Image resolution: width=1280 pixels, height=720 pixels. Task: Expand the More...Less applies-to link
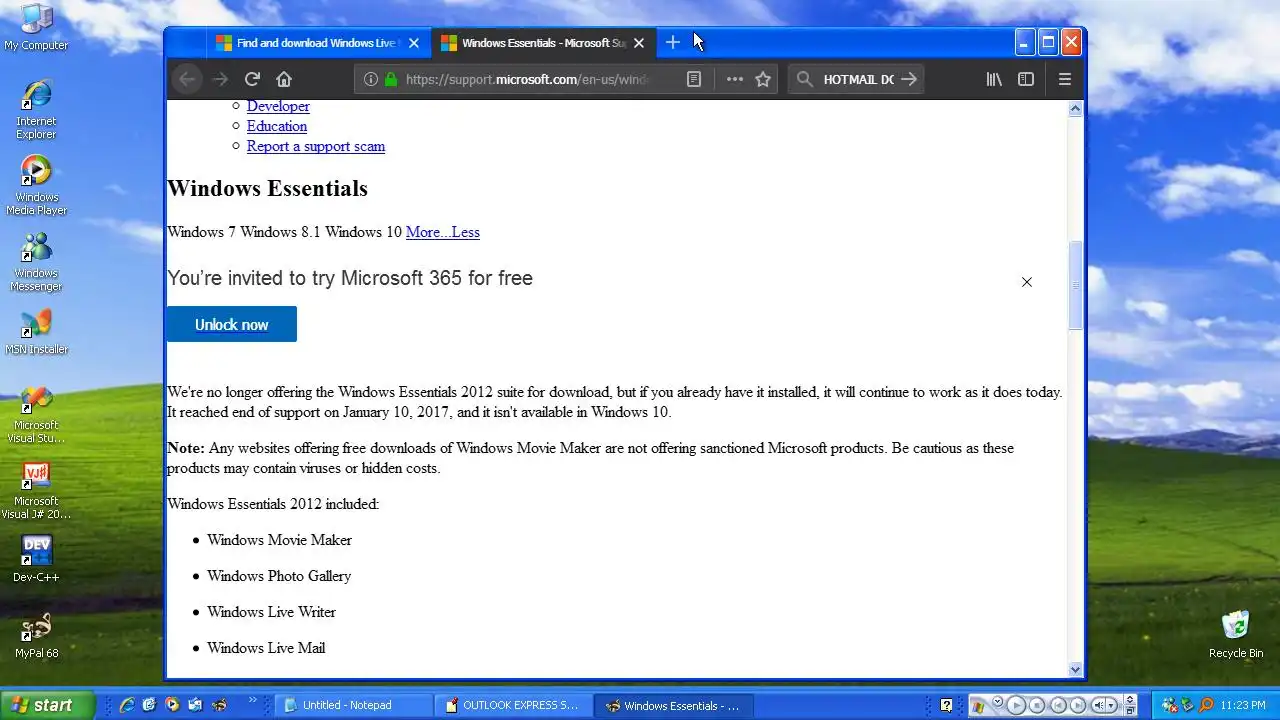coord(443,232)
